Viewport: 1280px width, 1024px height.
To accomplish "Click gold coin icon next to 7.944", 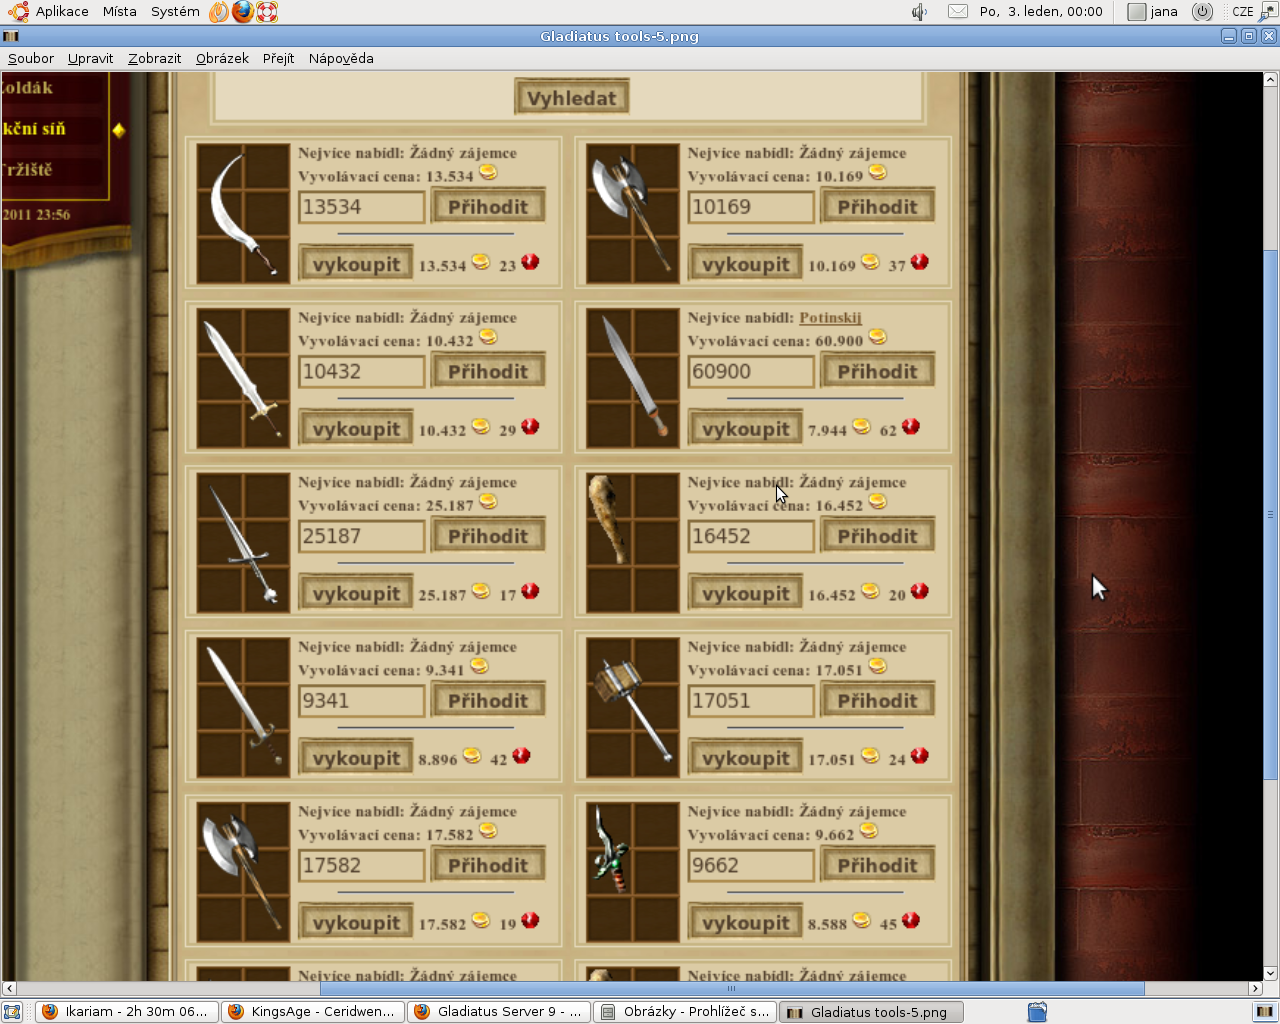I will coord(861,427).
